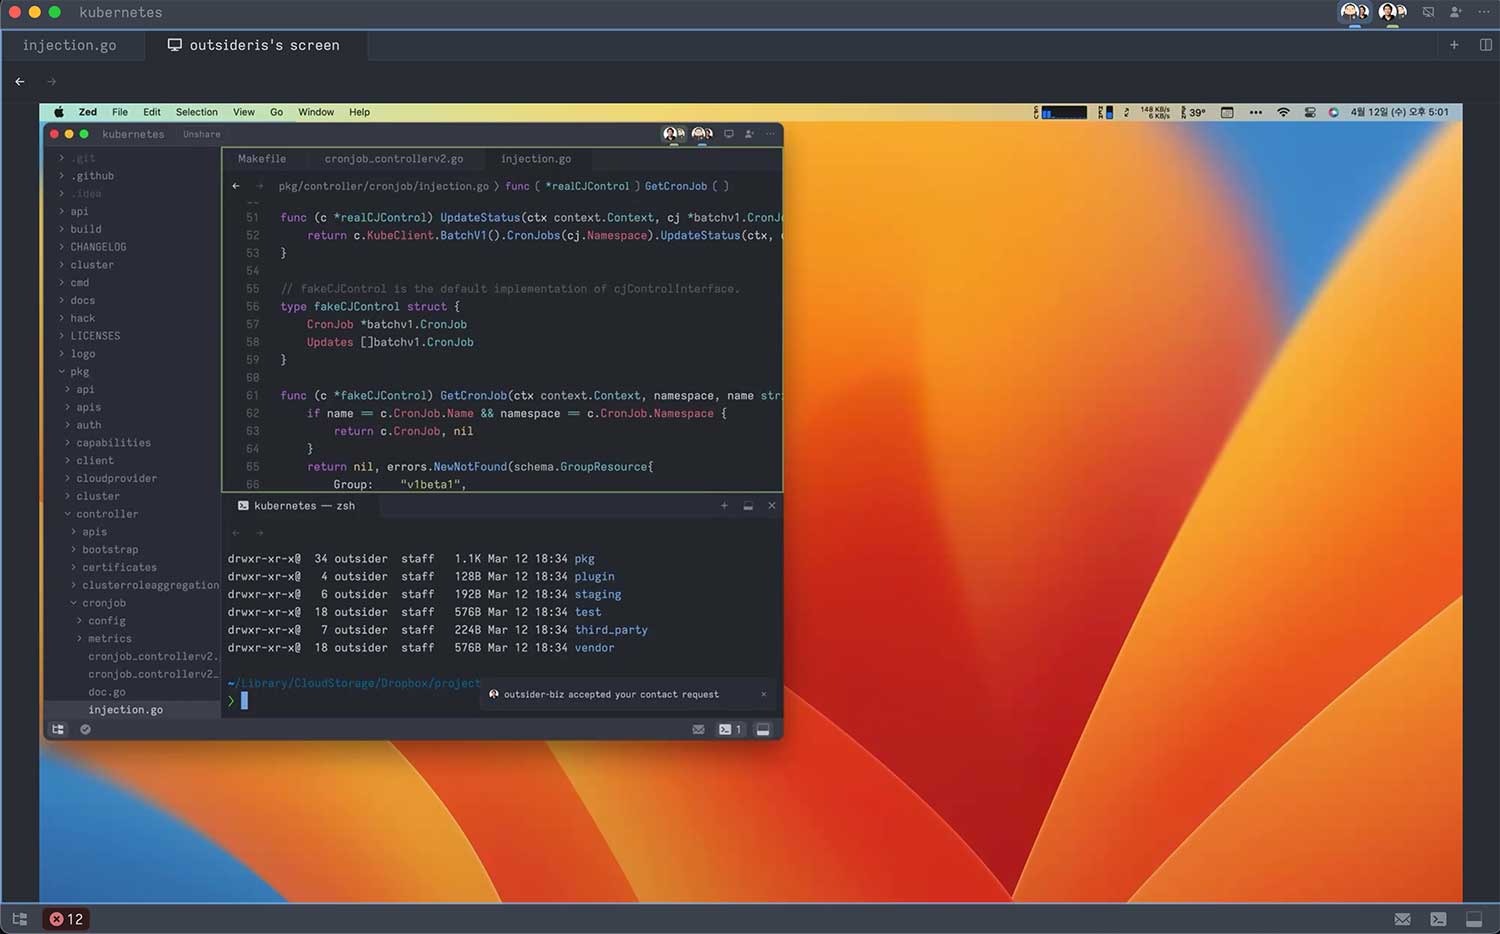Click the Unshare button in the shared Zed window

tap(201, 134)
